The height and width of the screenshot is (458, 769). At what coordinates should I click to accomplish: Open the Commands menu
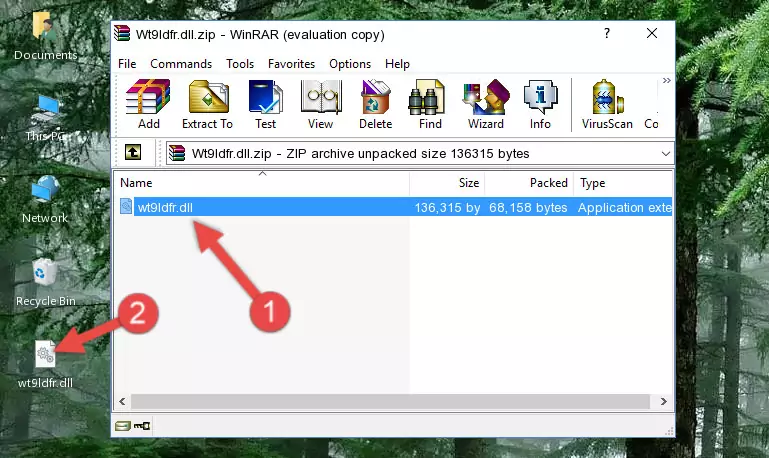(x=181, y=64)
